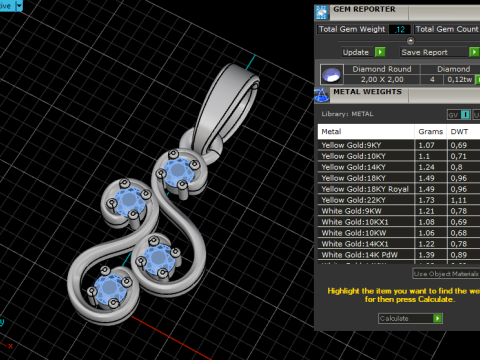The height and width of the screenshot is (360, 480).
Task: Click the Total Gem Count label
Action: 447,29
